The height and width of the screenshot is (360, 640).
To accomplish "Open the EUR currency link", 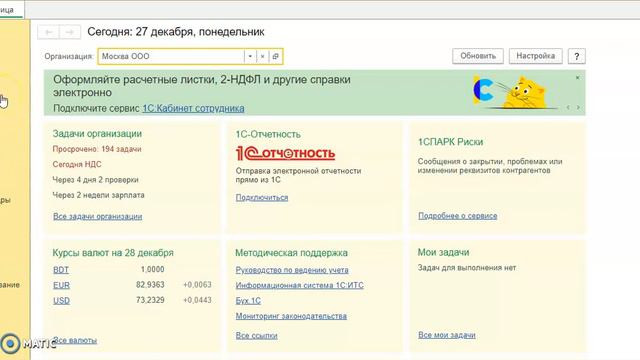I will [61, 285].
